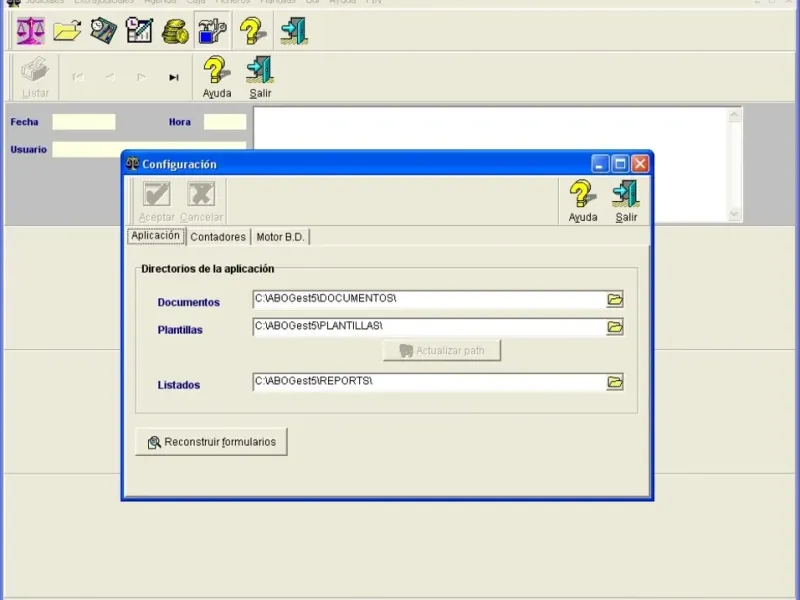Click Salir in the Configuración dialog

(x=626, y=202)
